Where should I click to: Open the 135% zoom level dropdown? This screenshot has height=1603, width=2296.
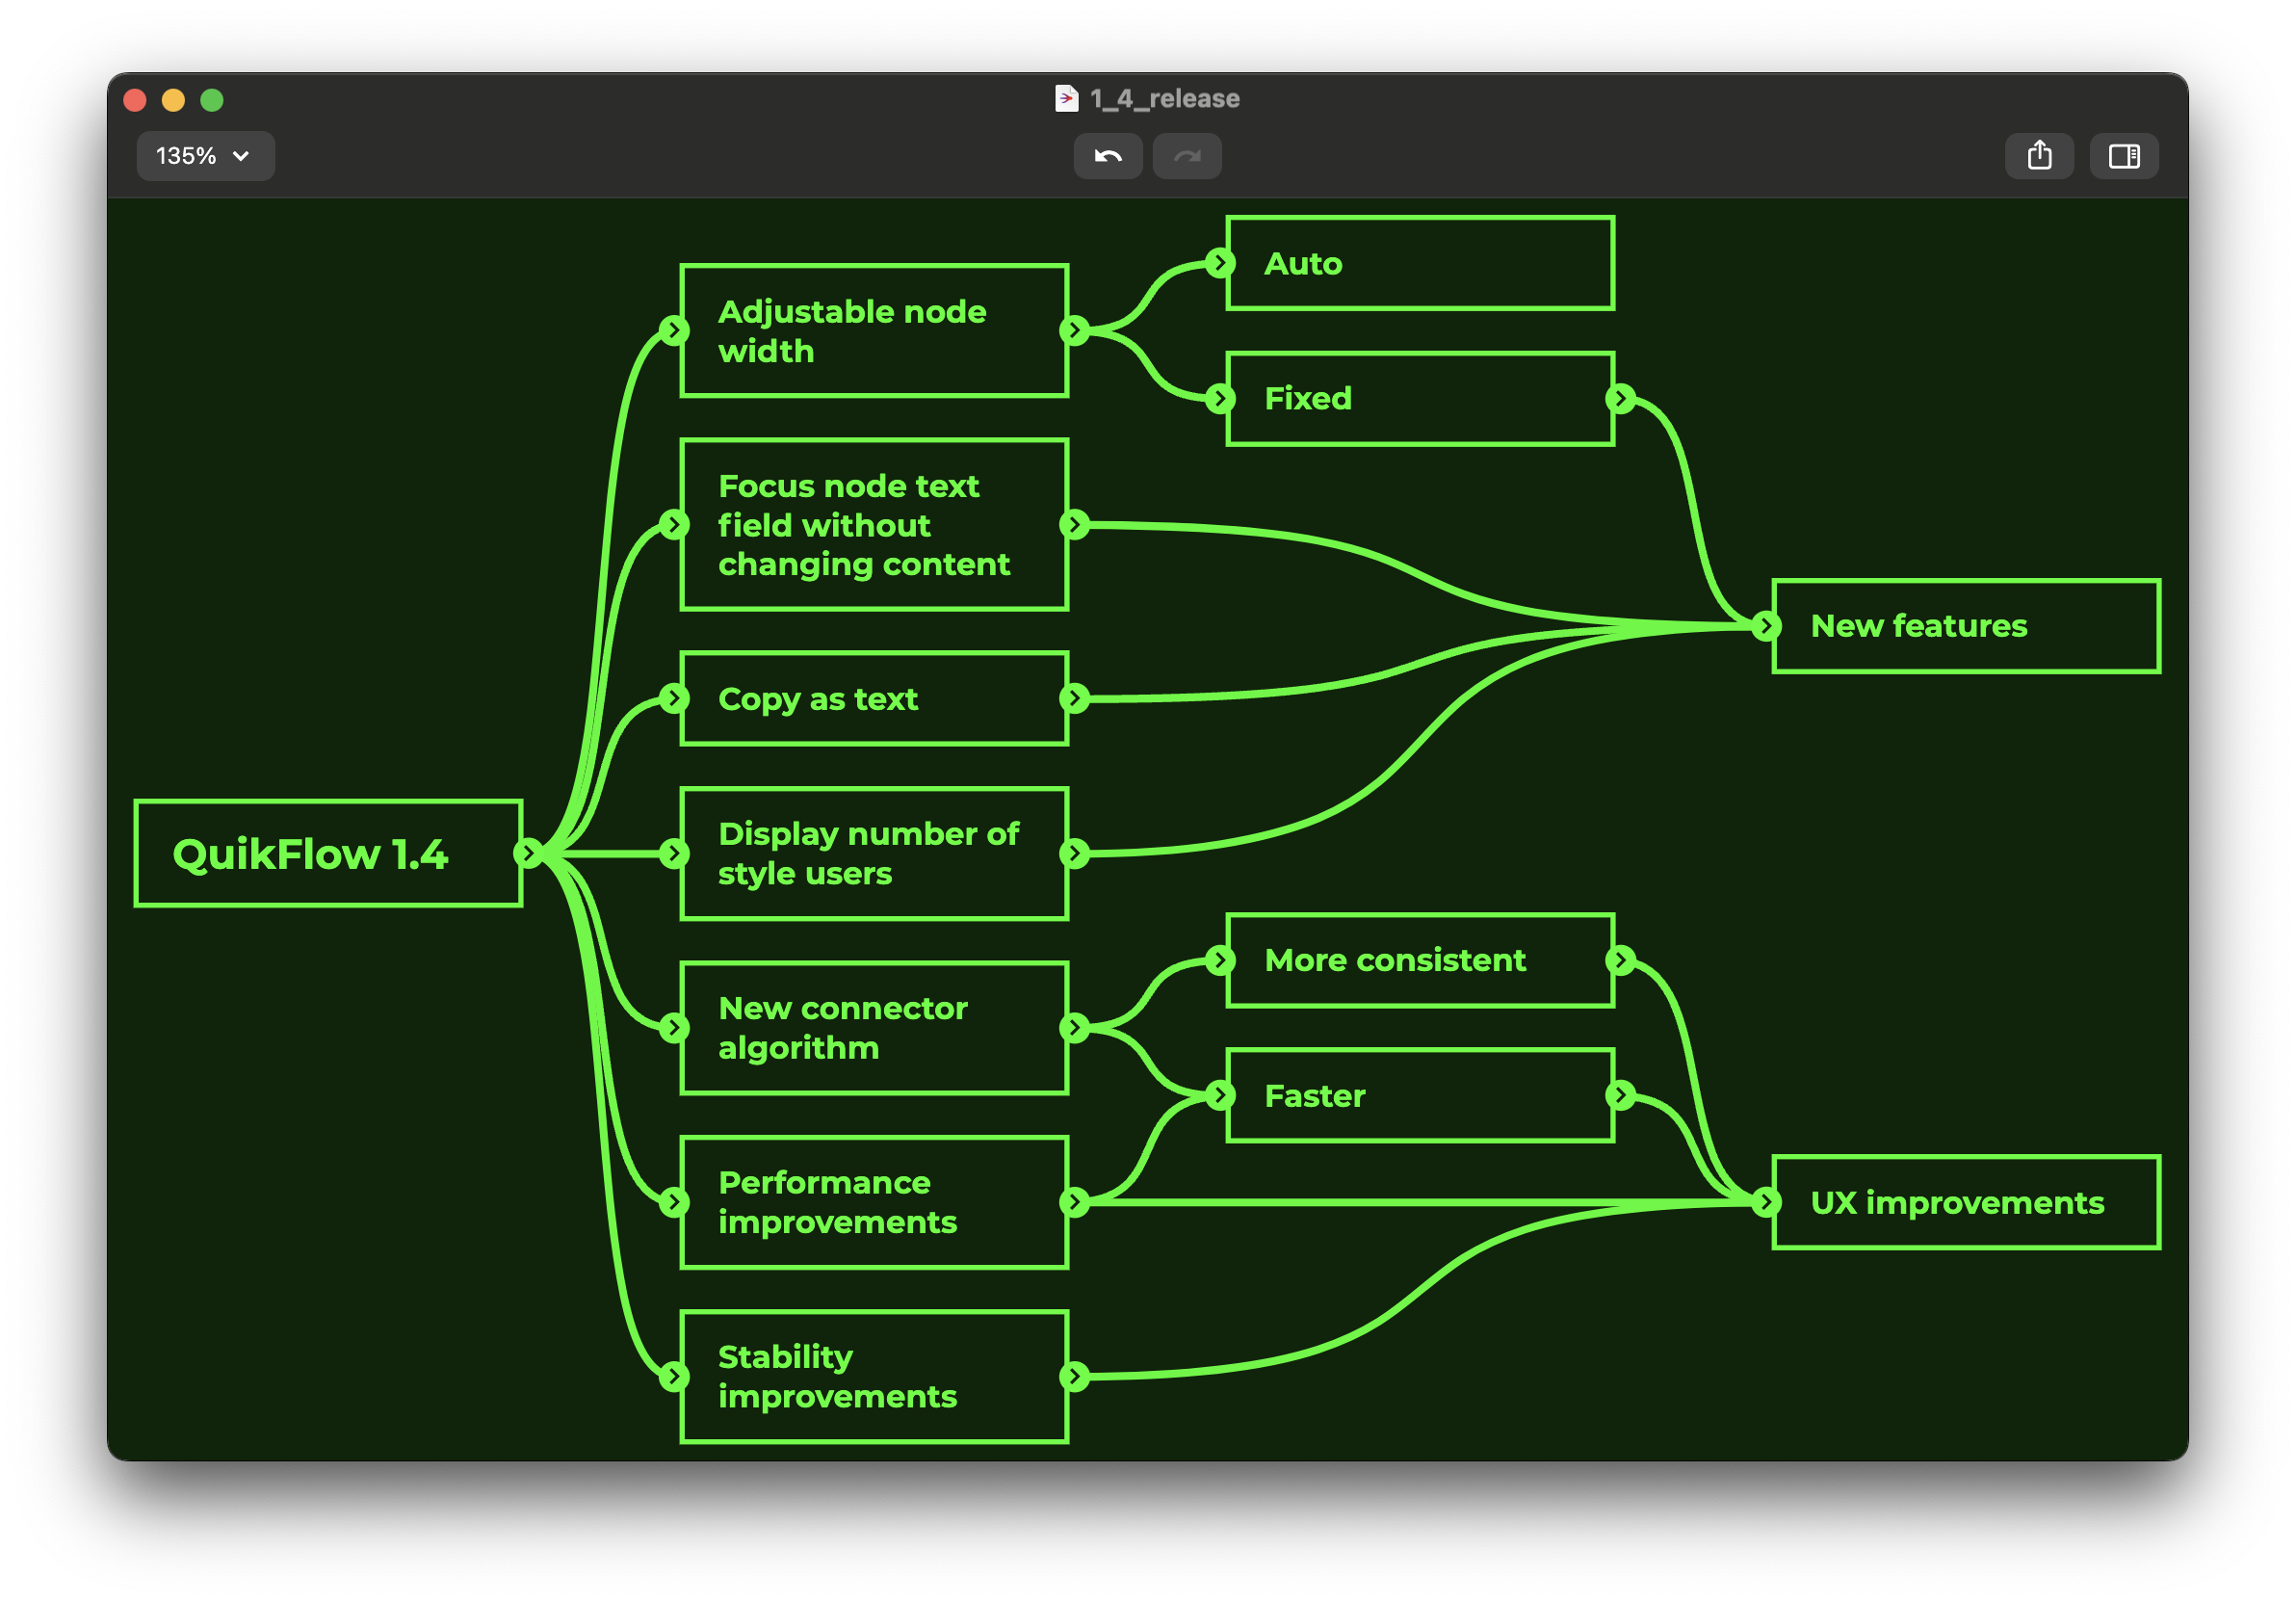[205, 156]
